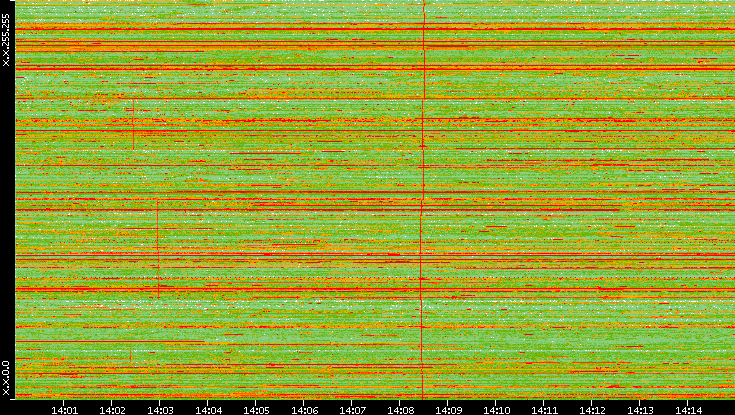Pick the 14:07 time marker
Screen dimensions: 735x415
pos(353,409)
